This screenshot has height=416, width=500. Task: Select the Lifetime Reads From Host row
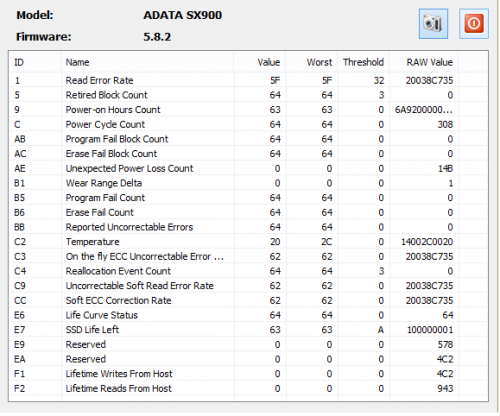click(x=248, y=388)
